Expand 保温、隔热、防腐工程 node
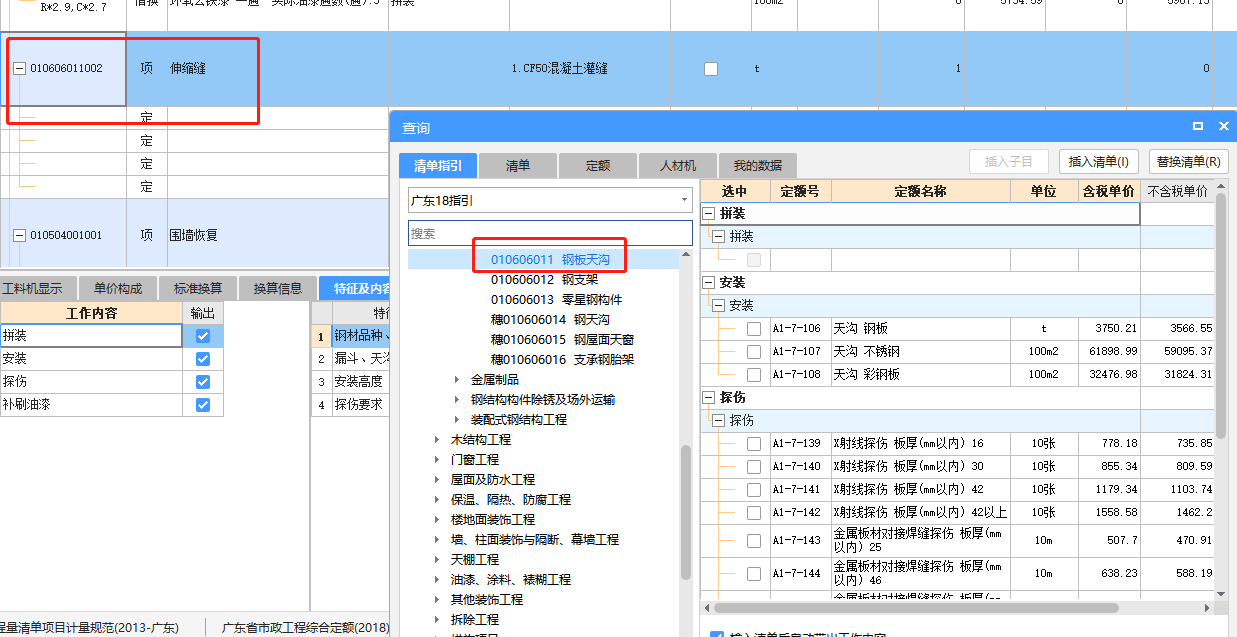 437,500
